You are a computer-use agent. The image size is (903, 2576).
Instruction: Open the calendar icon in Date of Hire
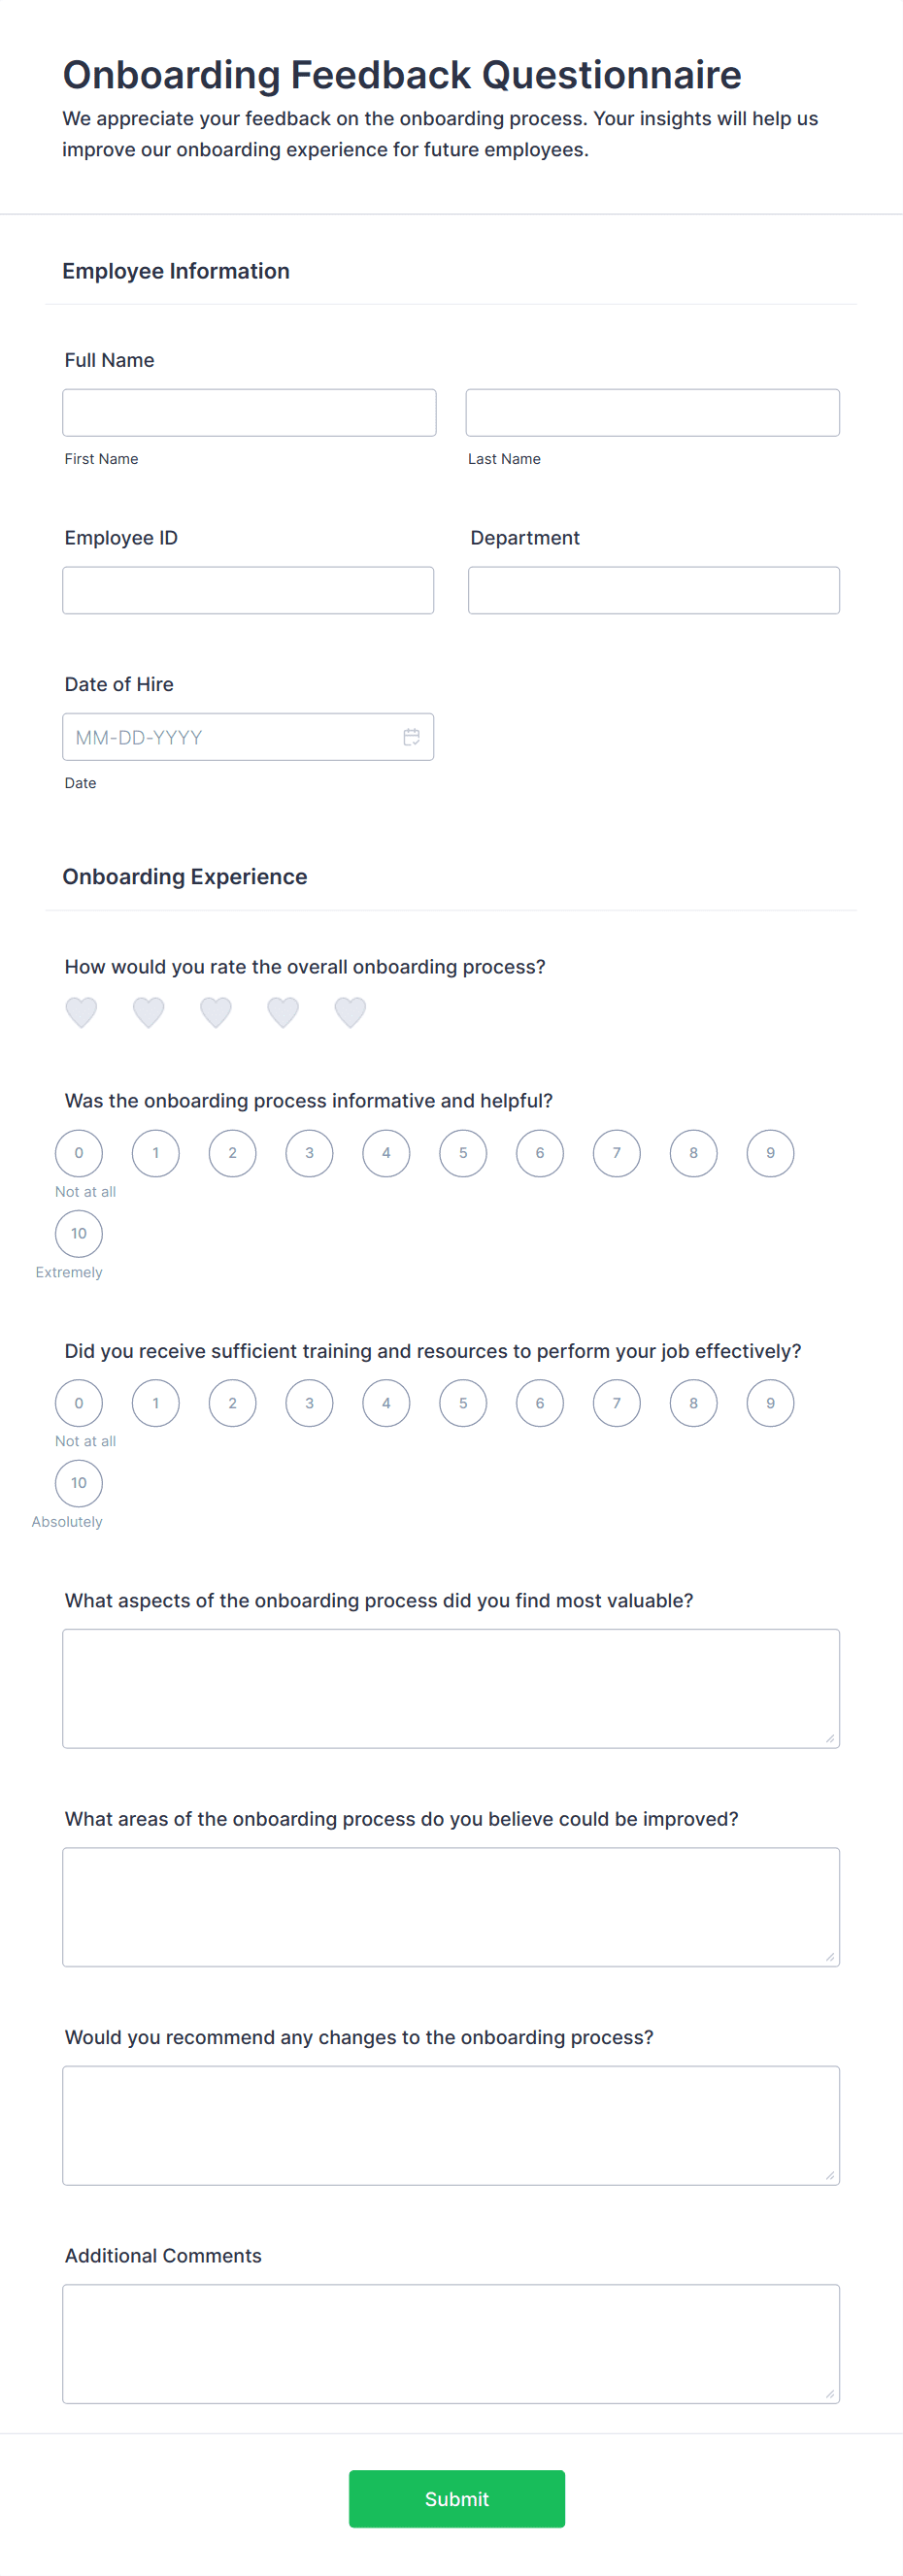click(411, 737)
